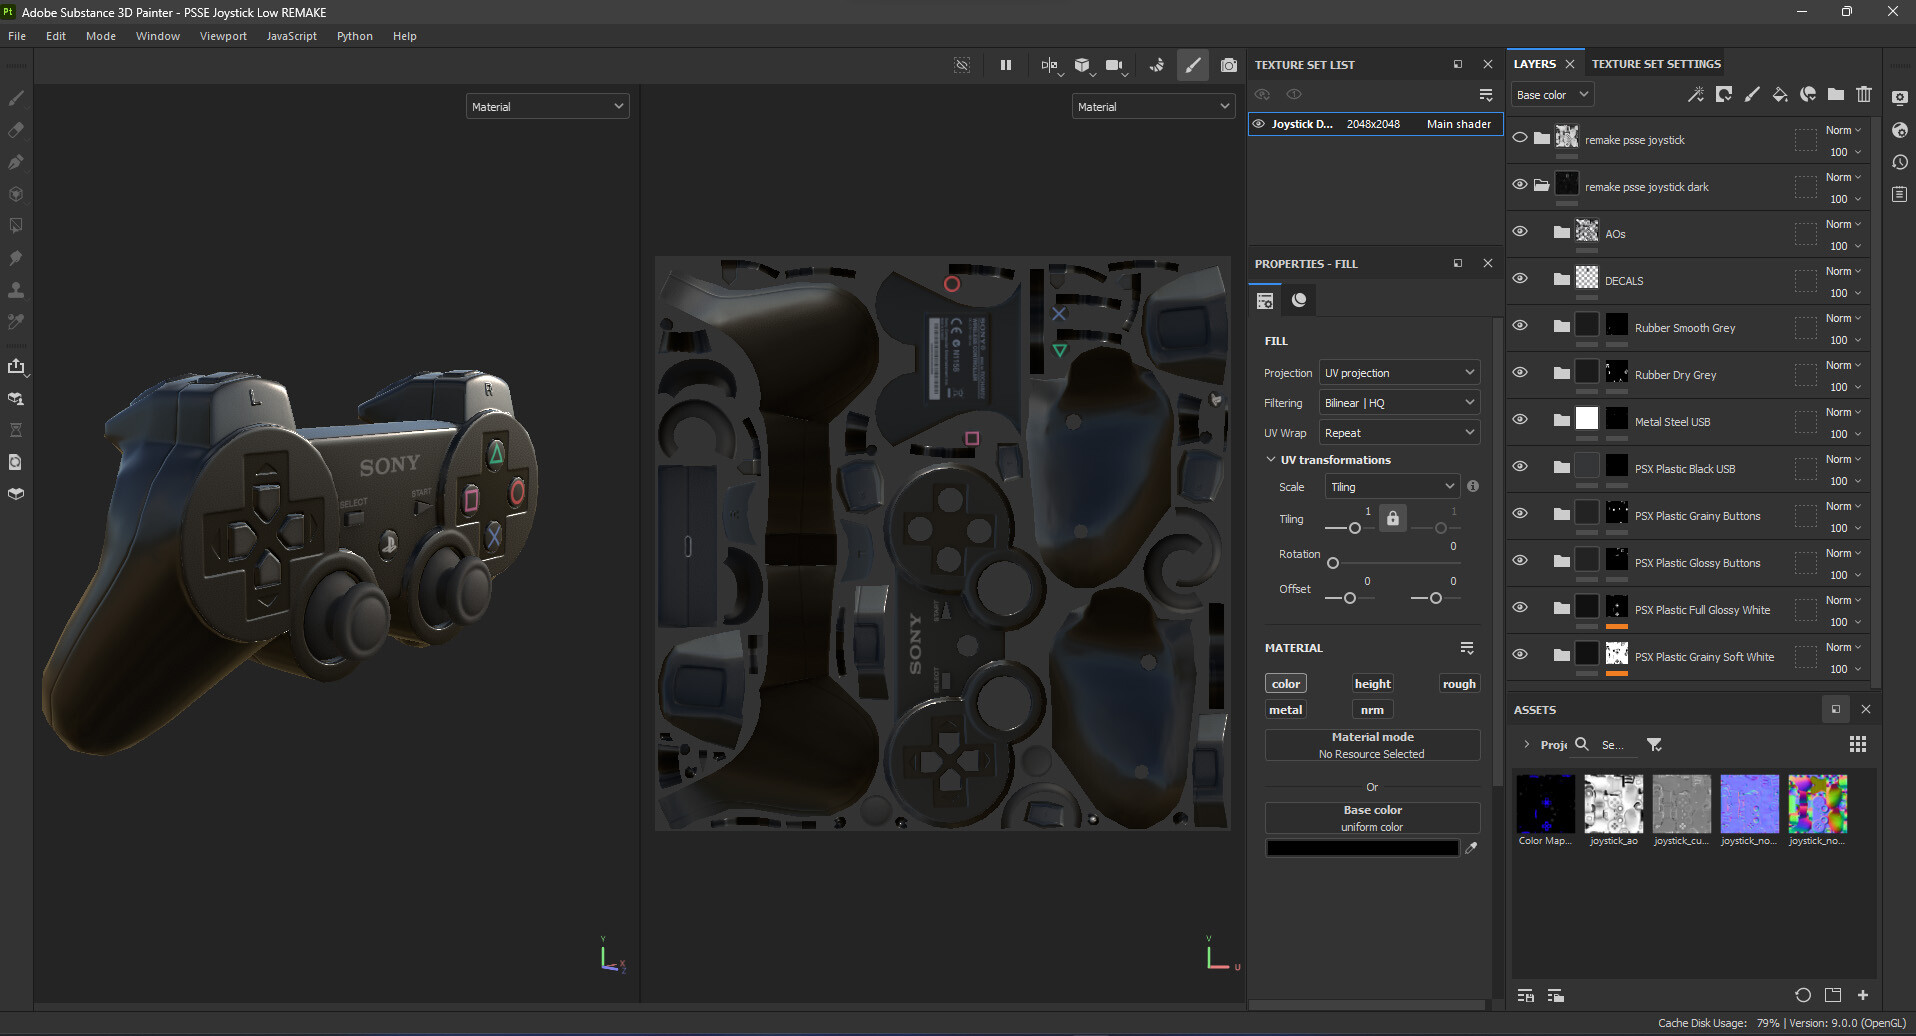Pick the uniform Base color swatch

pos(1362,847)
